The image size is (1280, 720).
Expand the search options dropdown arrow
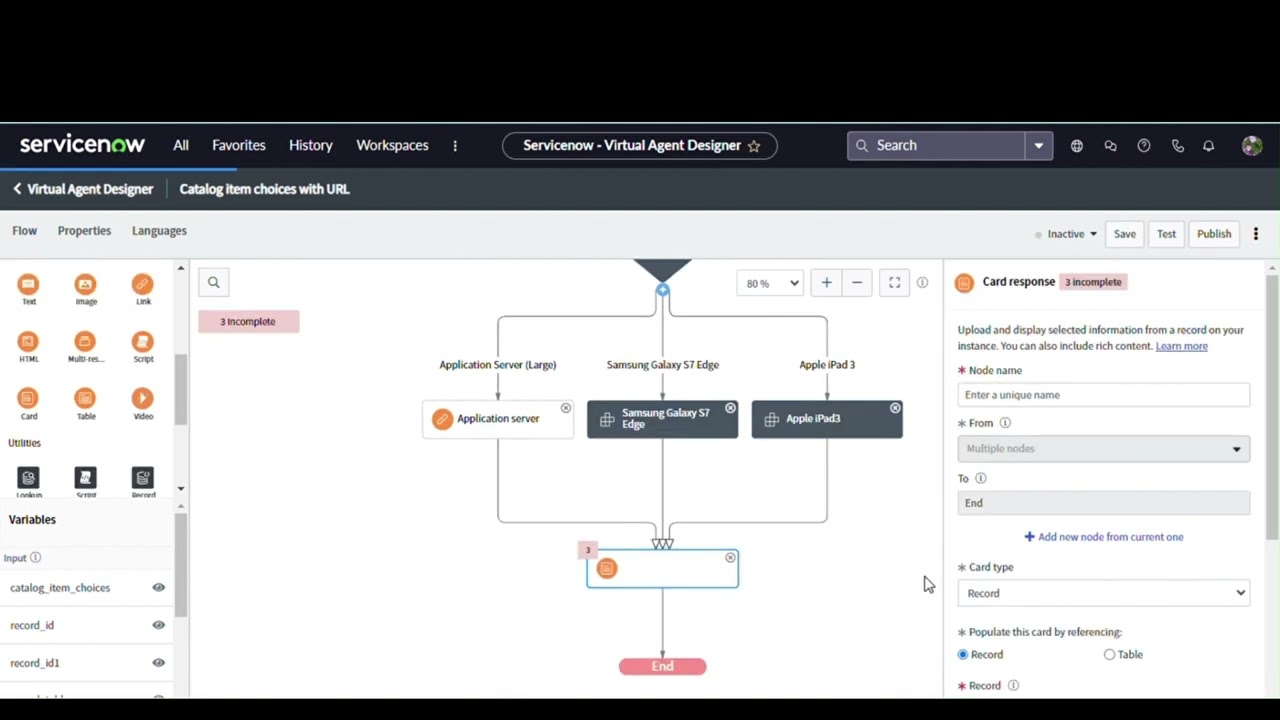coord(1039,146)
